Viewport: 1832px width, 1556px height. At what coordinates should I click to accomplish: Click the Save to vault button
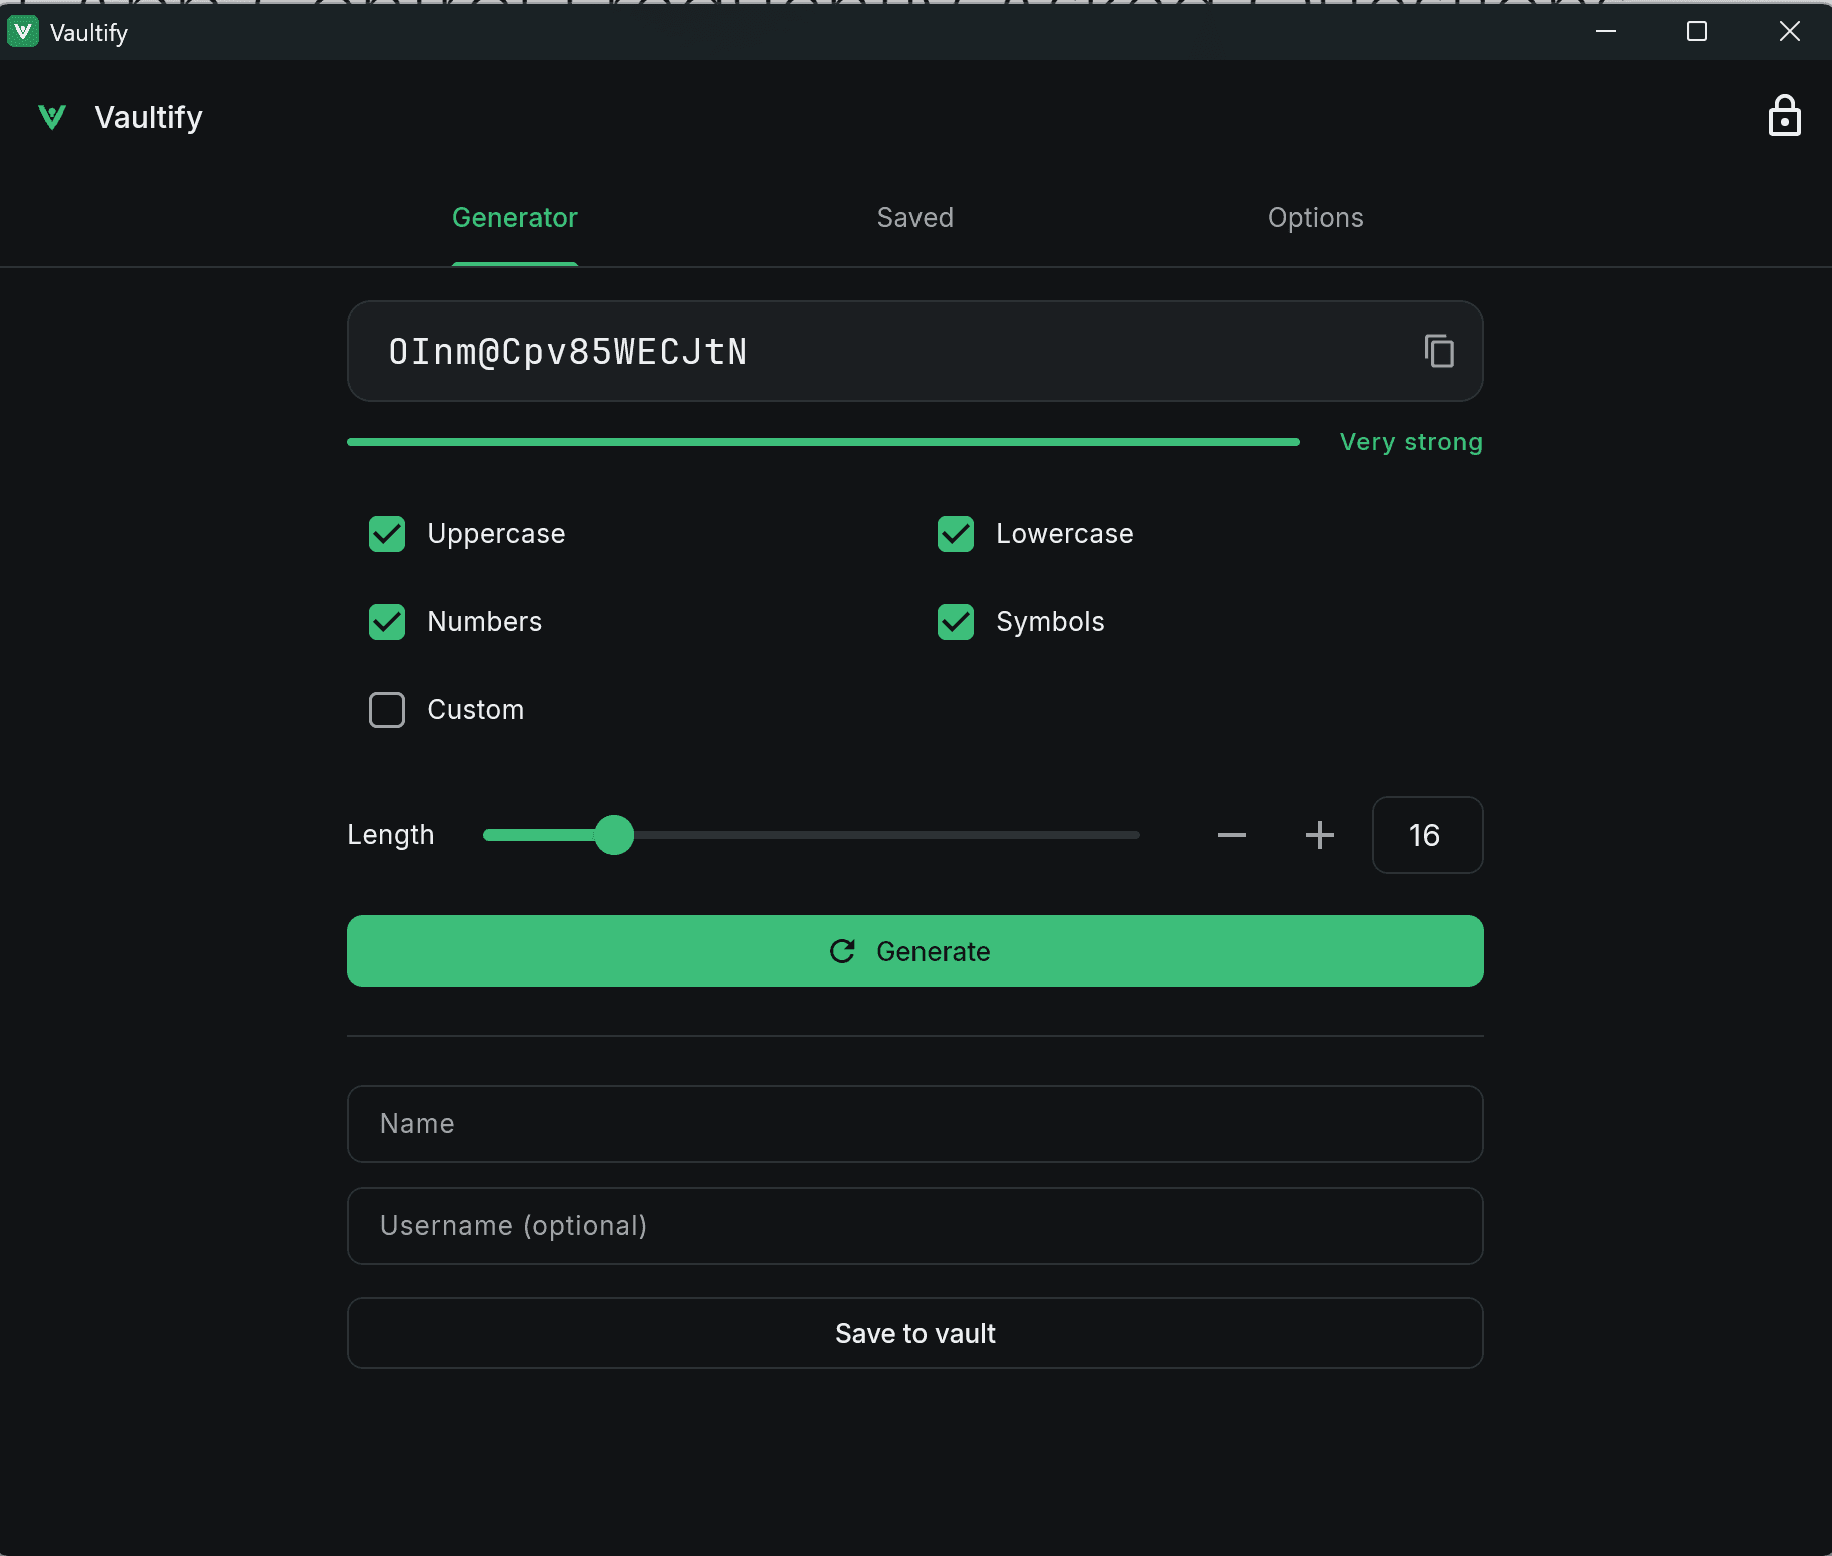coord(915,1333)
